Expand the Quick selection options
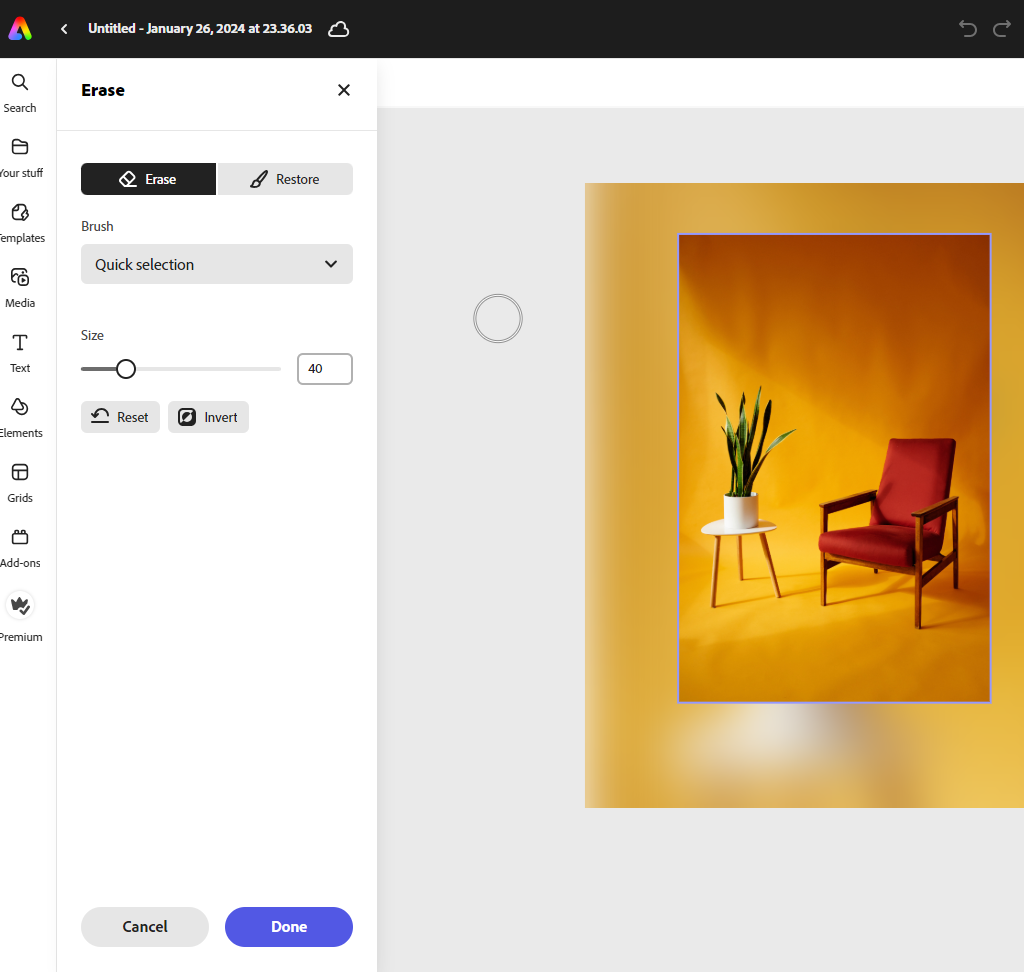Screen dimensions: 1024x972 click(330, 264)
